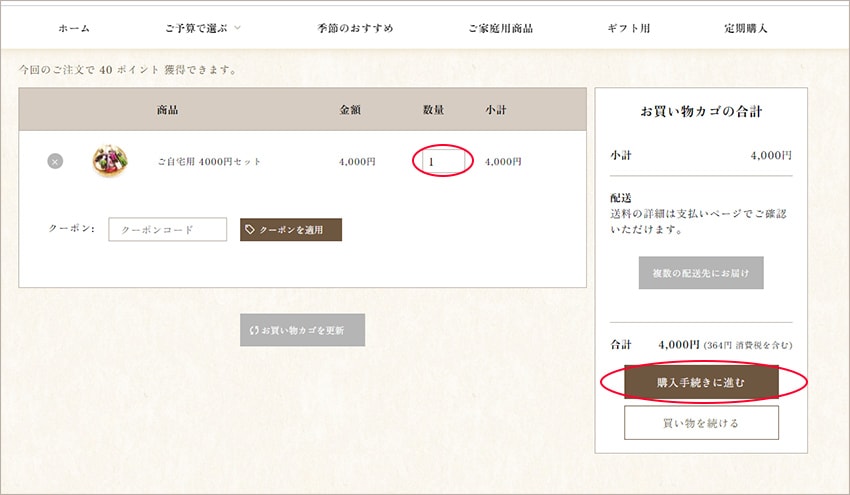Click the お買い物カゴを更新 button
The width and height of the screenshot is (850, 495).
click(x=302, y=330)
